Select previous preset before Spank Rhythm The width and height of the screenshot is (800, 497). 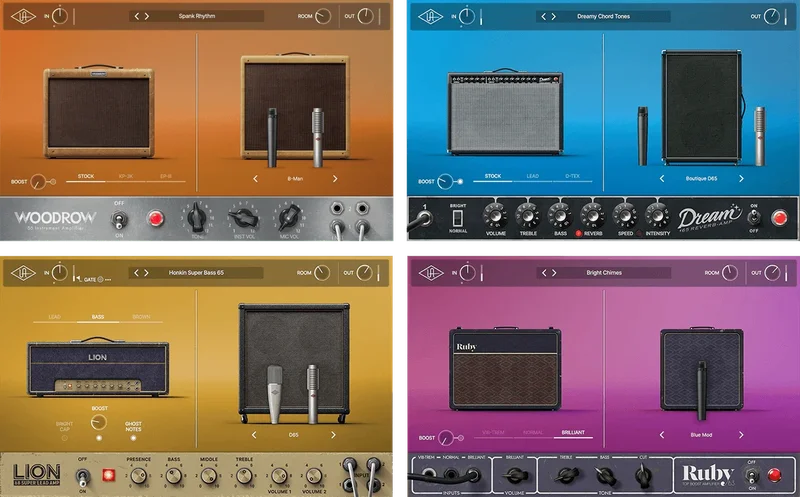pyautogui.click(x=137, y=16)
